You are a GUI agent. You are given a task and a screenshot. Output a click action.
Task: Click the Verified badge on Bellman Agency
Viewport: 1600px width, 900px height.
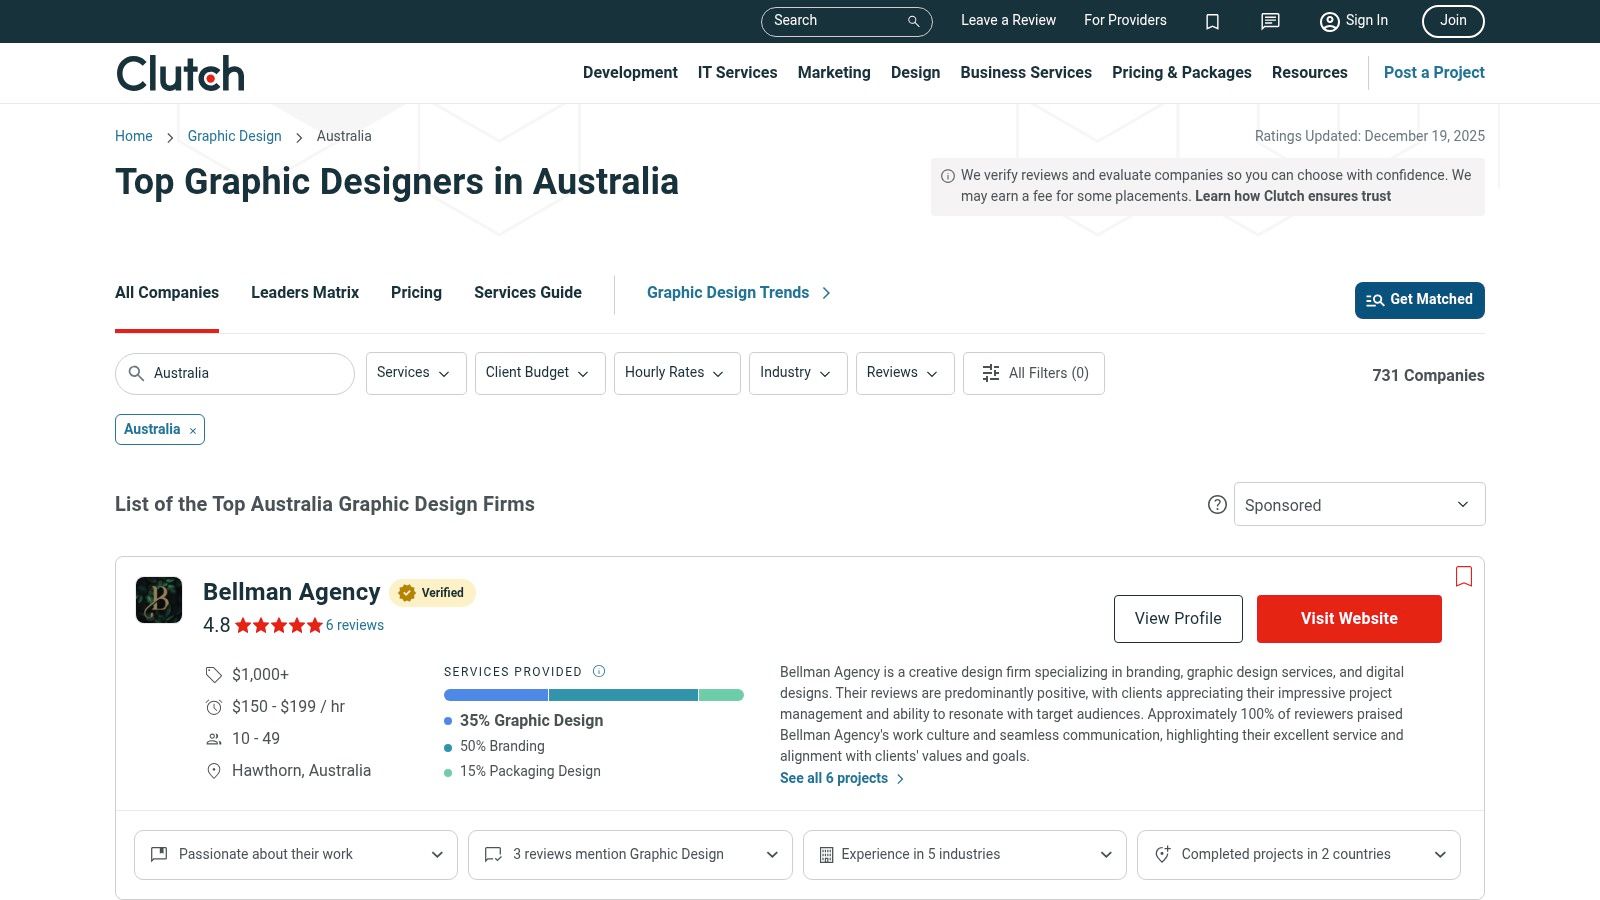tap(432, 592)
